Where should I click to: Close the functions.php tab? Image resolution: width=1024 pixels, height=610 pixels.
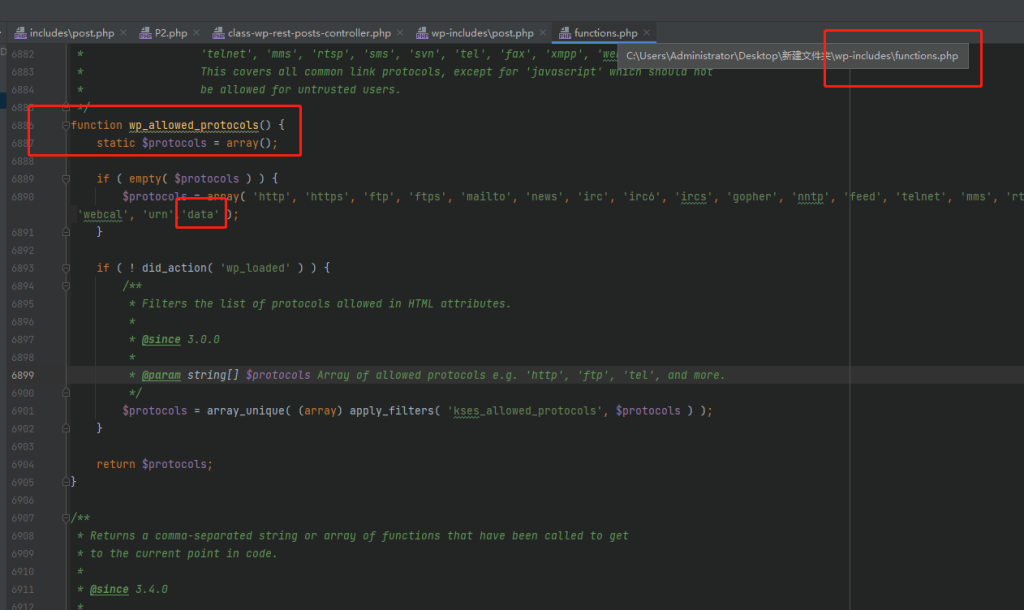(646, 33)
